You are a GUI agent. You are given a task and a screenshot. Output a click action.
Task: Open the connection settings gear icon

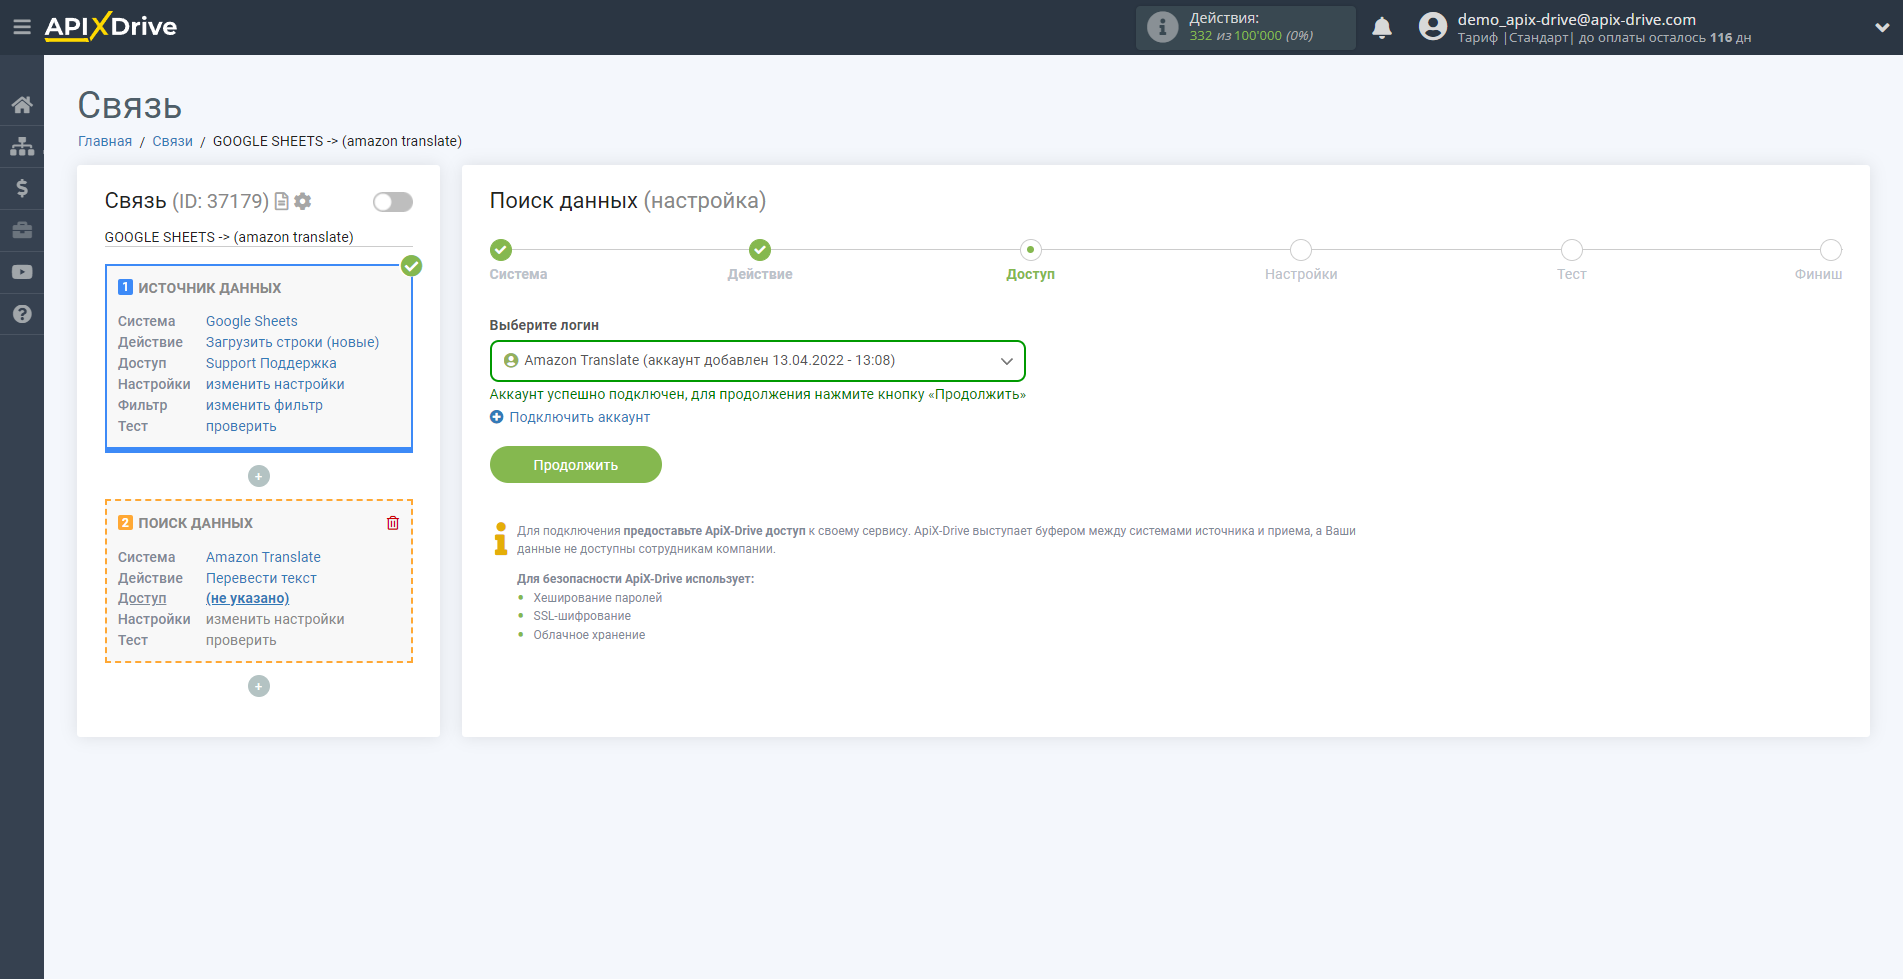tap(303, 202)
